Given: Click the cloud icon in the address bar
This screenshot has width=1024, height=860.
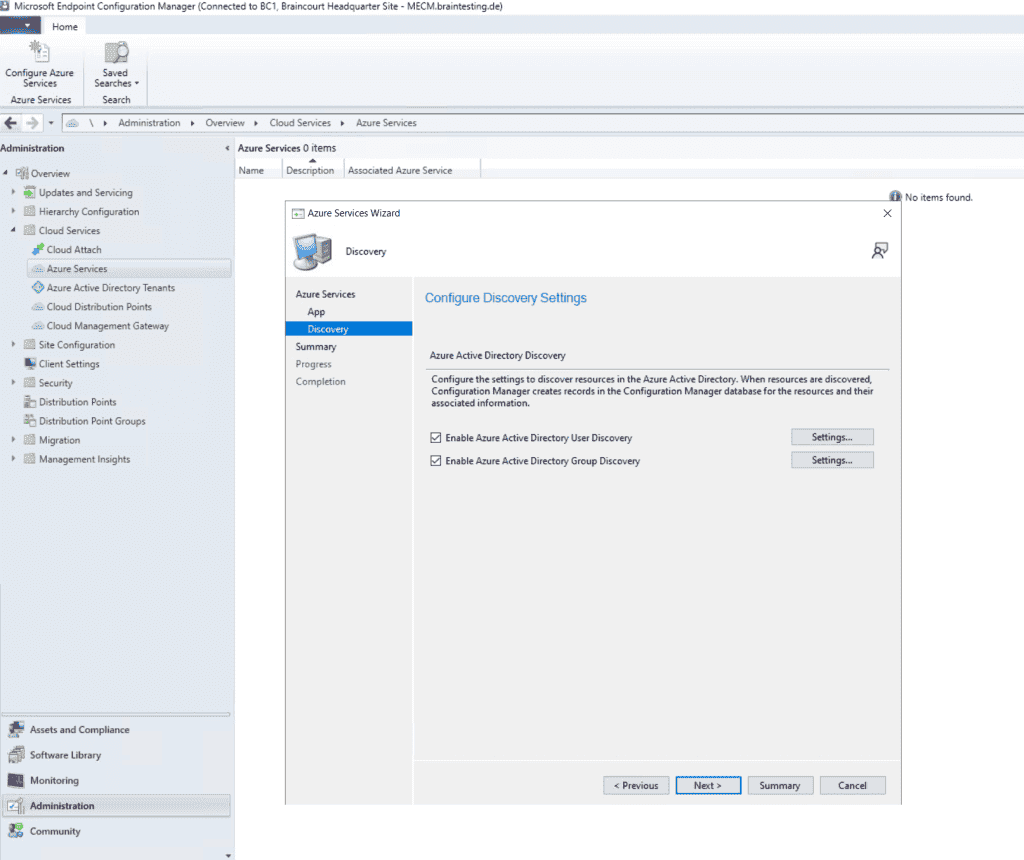Looking at the screenshot, I should click(73, 122).
